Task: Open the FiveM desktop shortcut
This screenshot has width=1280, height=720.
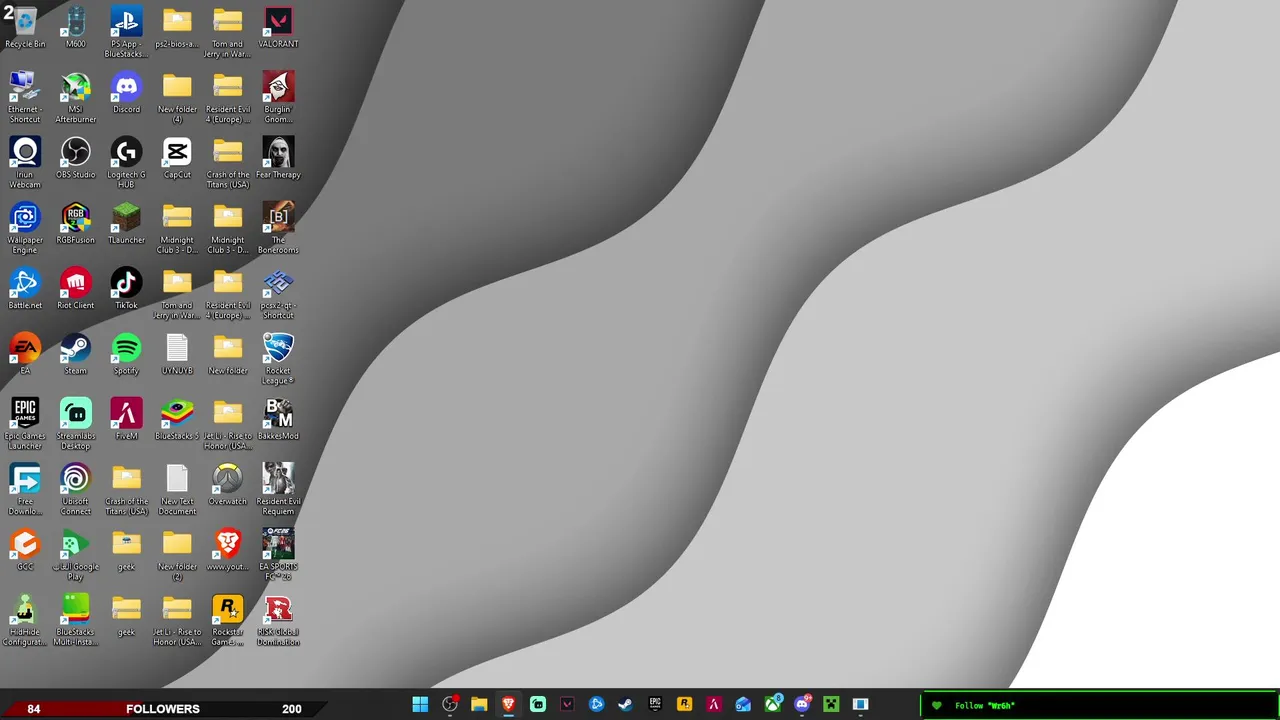Action: tap(126, 413)
